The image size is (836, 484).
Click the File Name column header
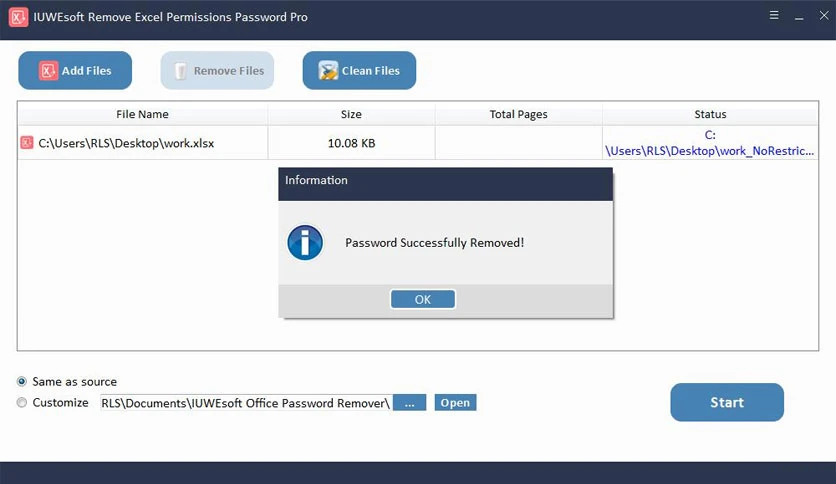point(142,114)
